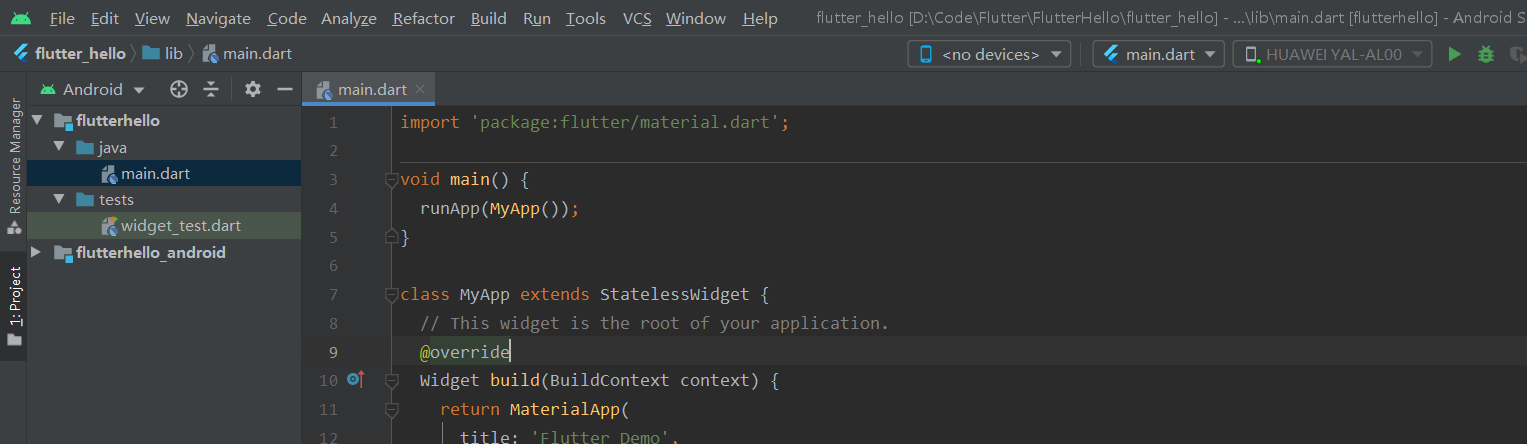The height and width of the screenshot is (444, 1527).
Task: Collapse the tests folder node
Action: [59, 199]
